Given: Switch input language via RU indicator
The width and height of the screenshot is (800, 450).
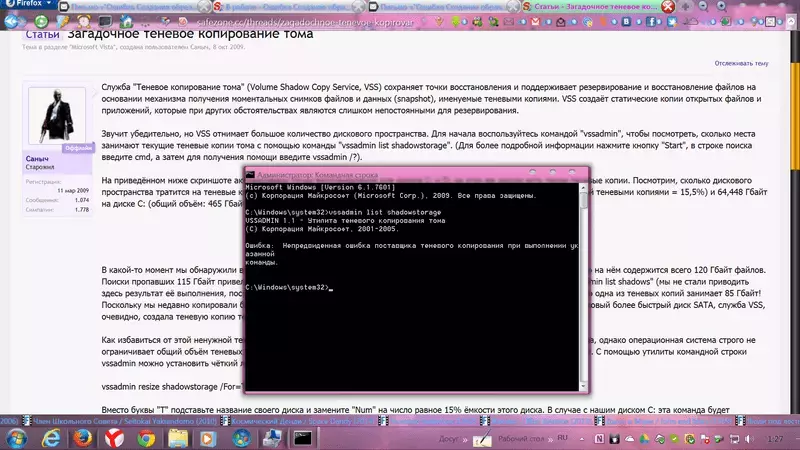Looking at the screenshot, I should 562,438.
